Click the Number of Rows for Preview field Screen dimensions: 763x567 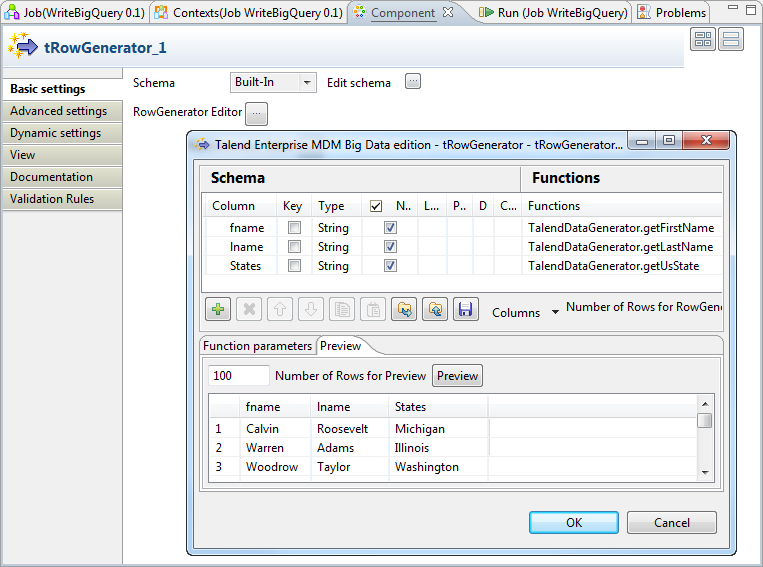coord(238,375)
